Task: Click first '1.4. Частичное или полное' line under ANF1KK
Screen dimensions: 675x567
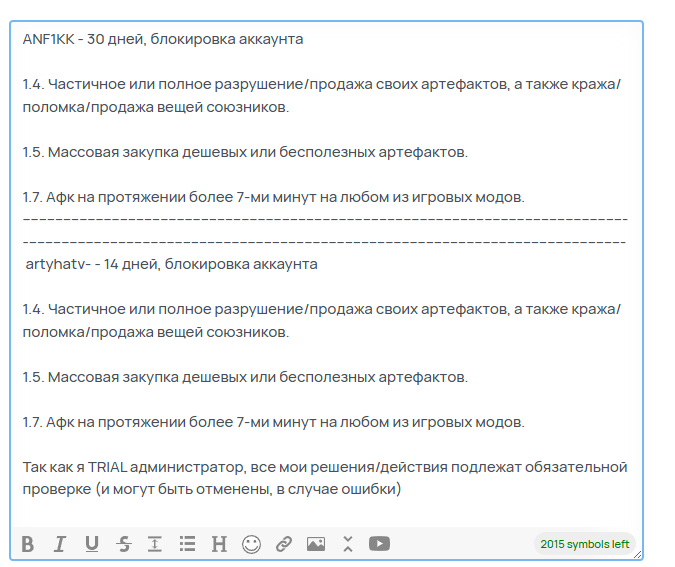Action: (322, 96)
